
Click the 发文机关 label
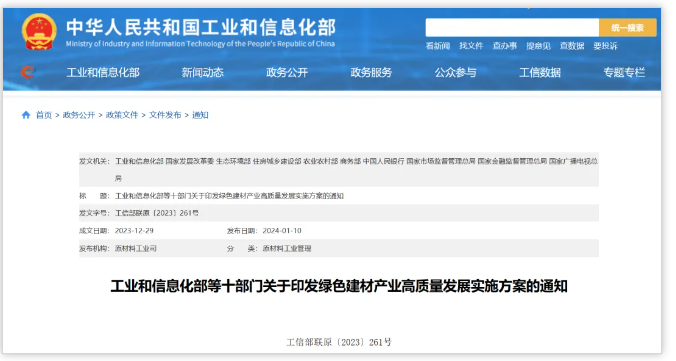pos(94,161)
